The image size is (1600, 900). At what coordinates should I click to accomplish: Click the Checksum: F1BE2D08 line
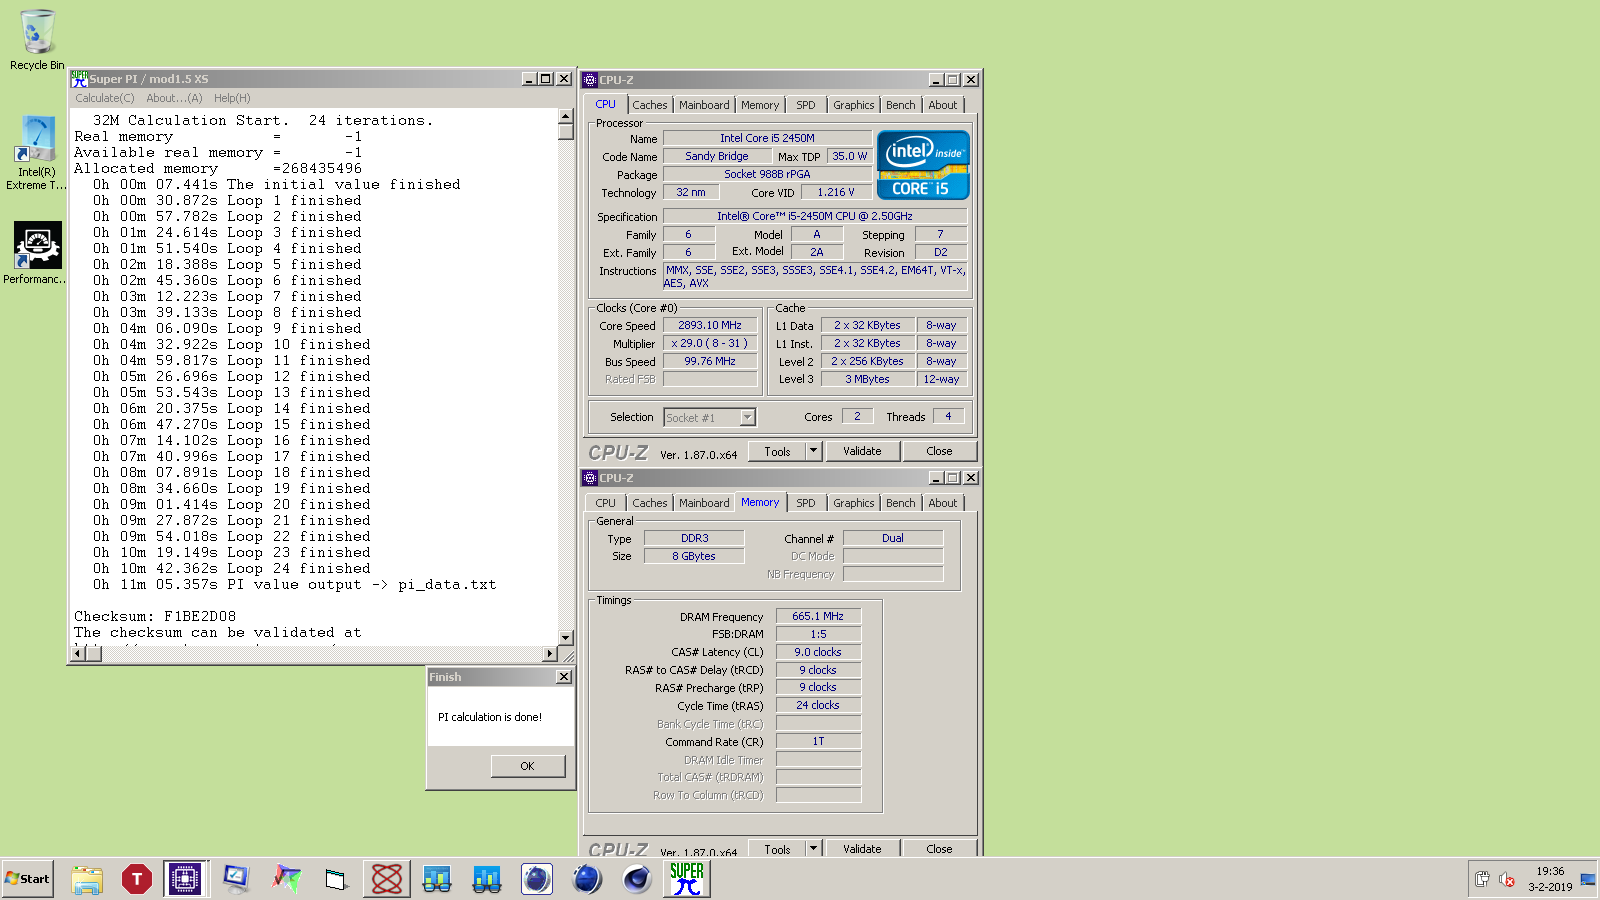pyautogui.click(x=155, y=617)
